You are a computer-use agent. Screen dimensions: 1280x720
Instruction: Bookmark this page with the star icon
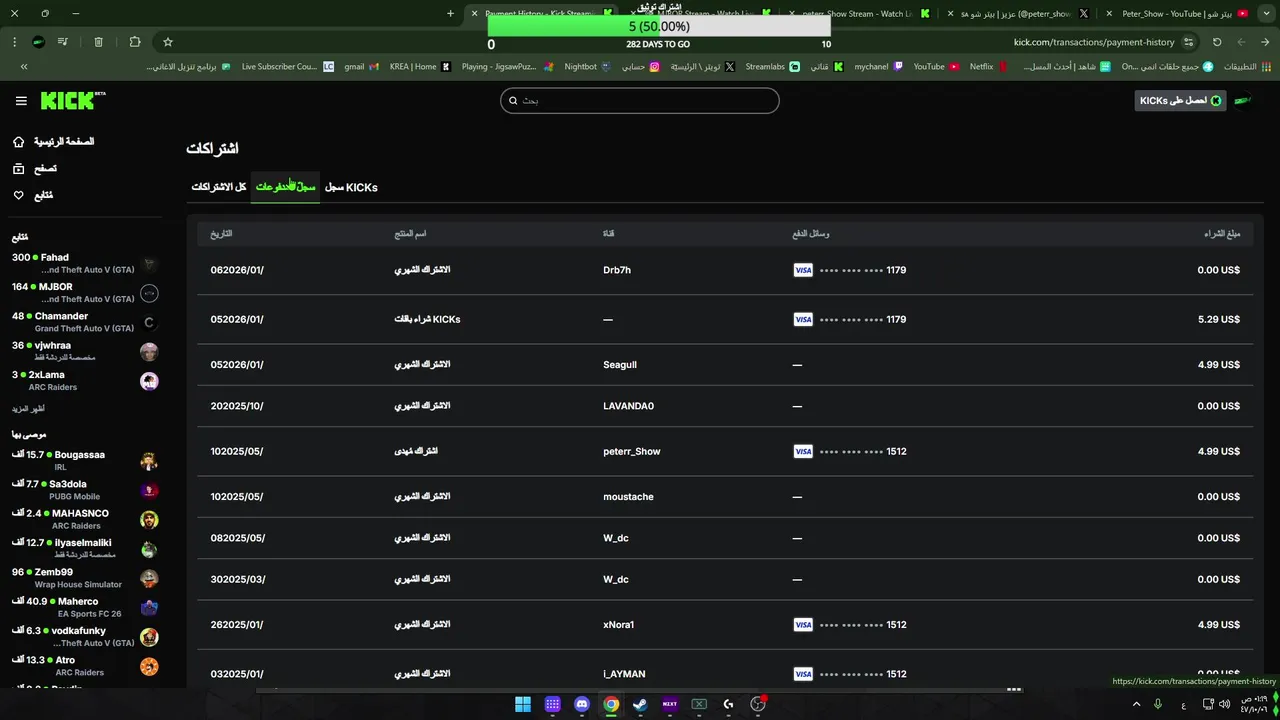click(x=168, y=42)
